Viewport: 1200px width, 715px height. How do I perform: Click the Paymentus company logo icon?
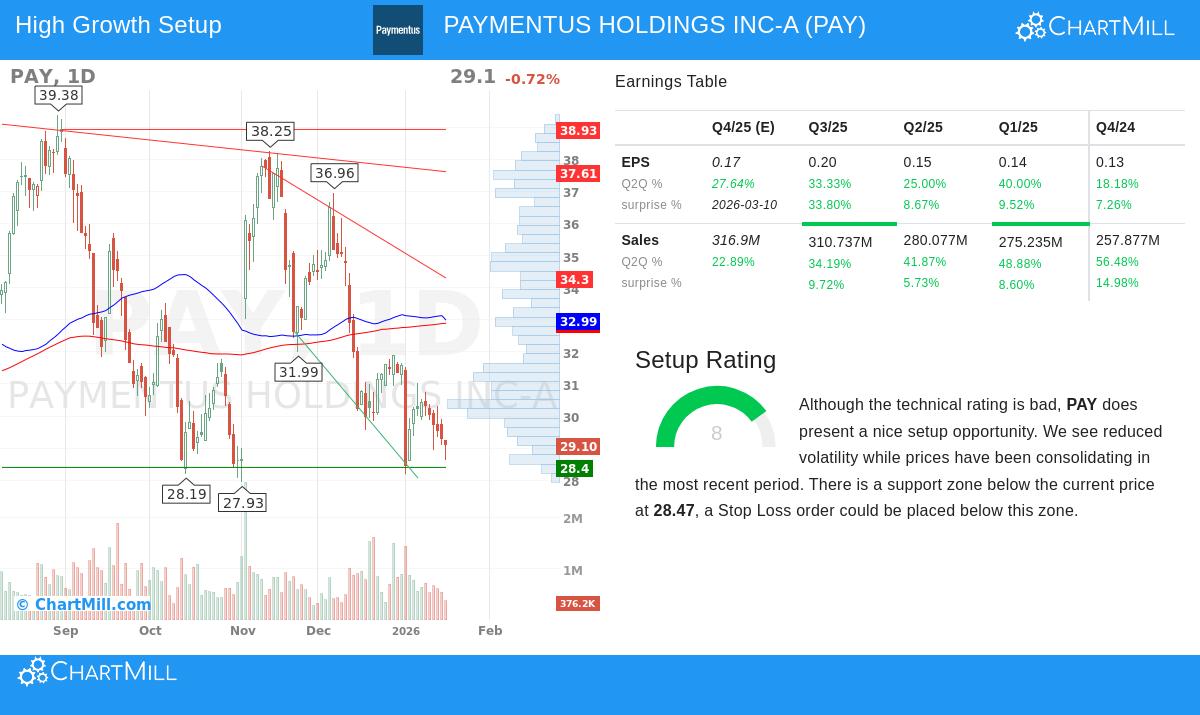pyautogui.click(x=397, y=29)
